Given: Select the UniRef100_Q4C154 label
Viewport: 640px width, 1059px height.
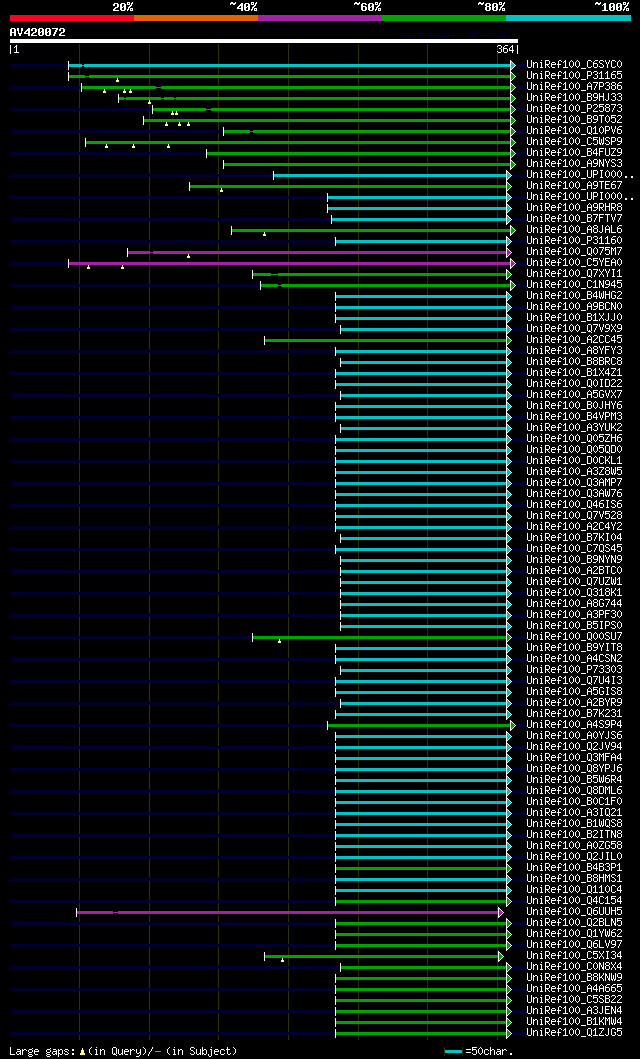Looking at the screenshot, I should [x=575, y=901].
